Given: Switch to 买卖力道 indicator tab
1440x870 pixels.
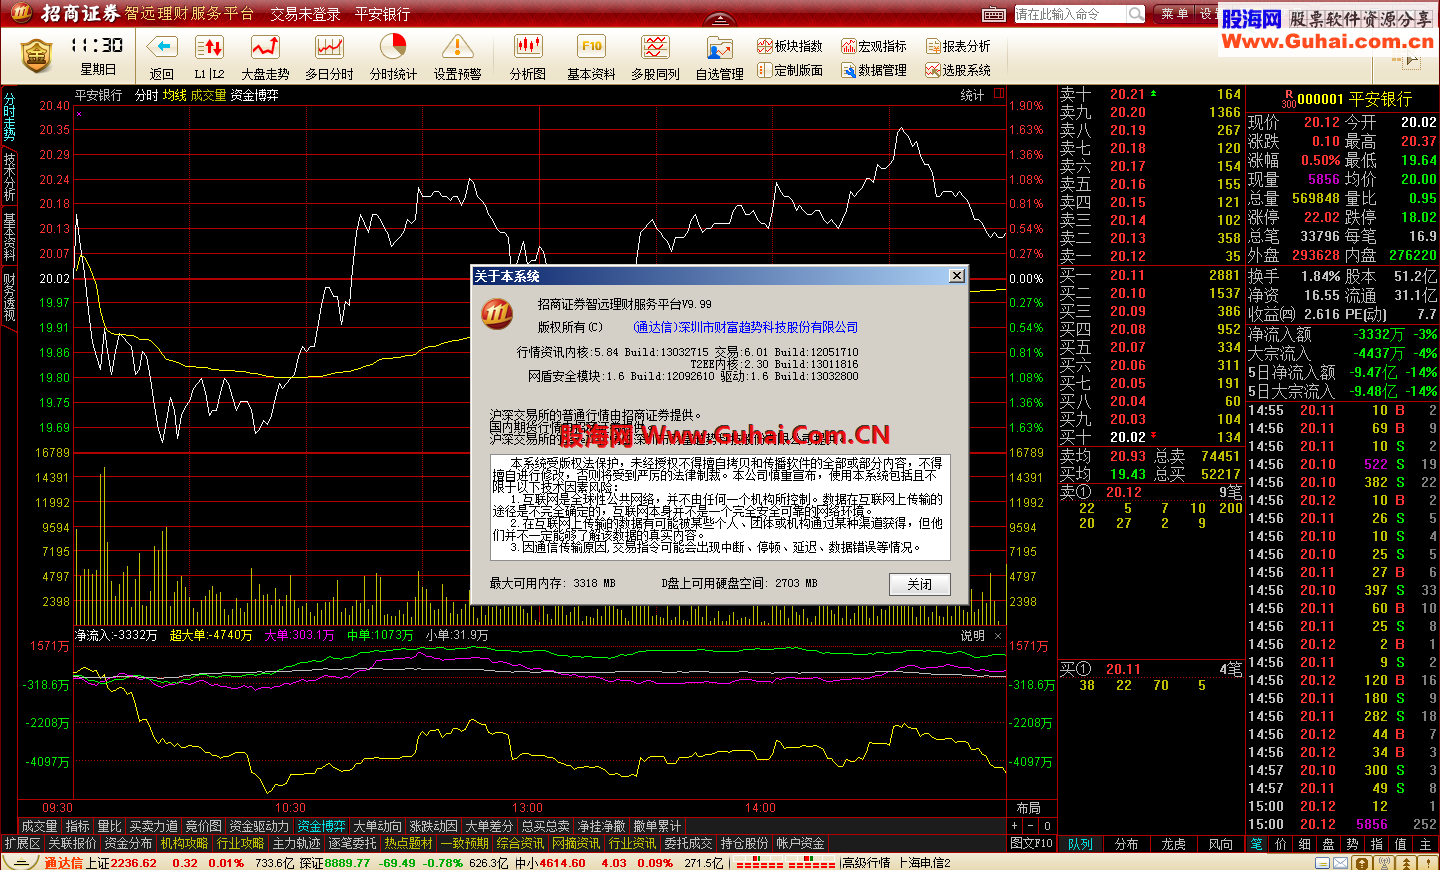Looking at the screenshot, I should pyautogui.click(x=154, y=826).
